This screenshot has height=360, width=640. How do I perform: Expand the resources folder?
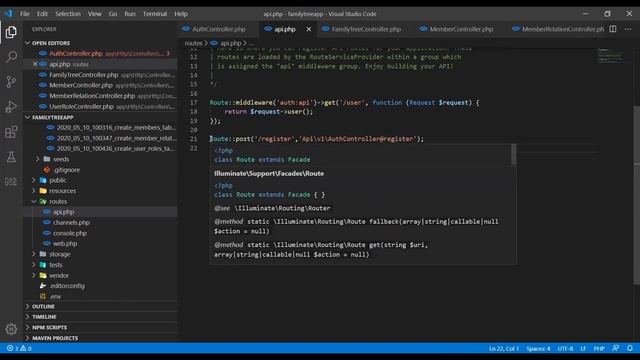click(62, 191)
